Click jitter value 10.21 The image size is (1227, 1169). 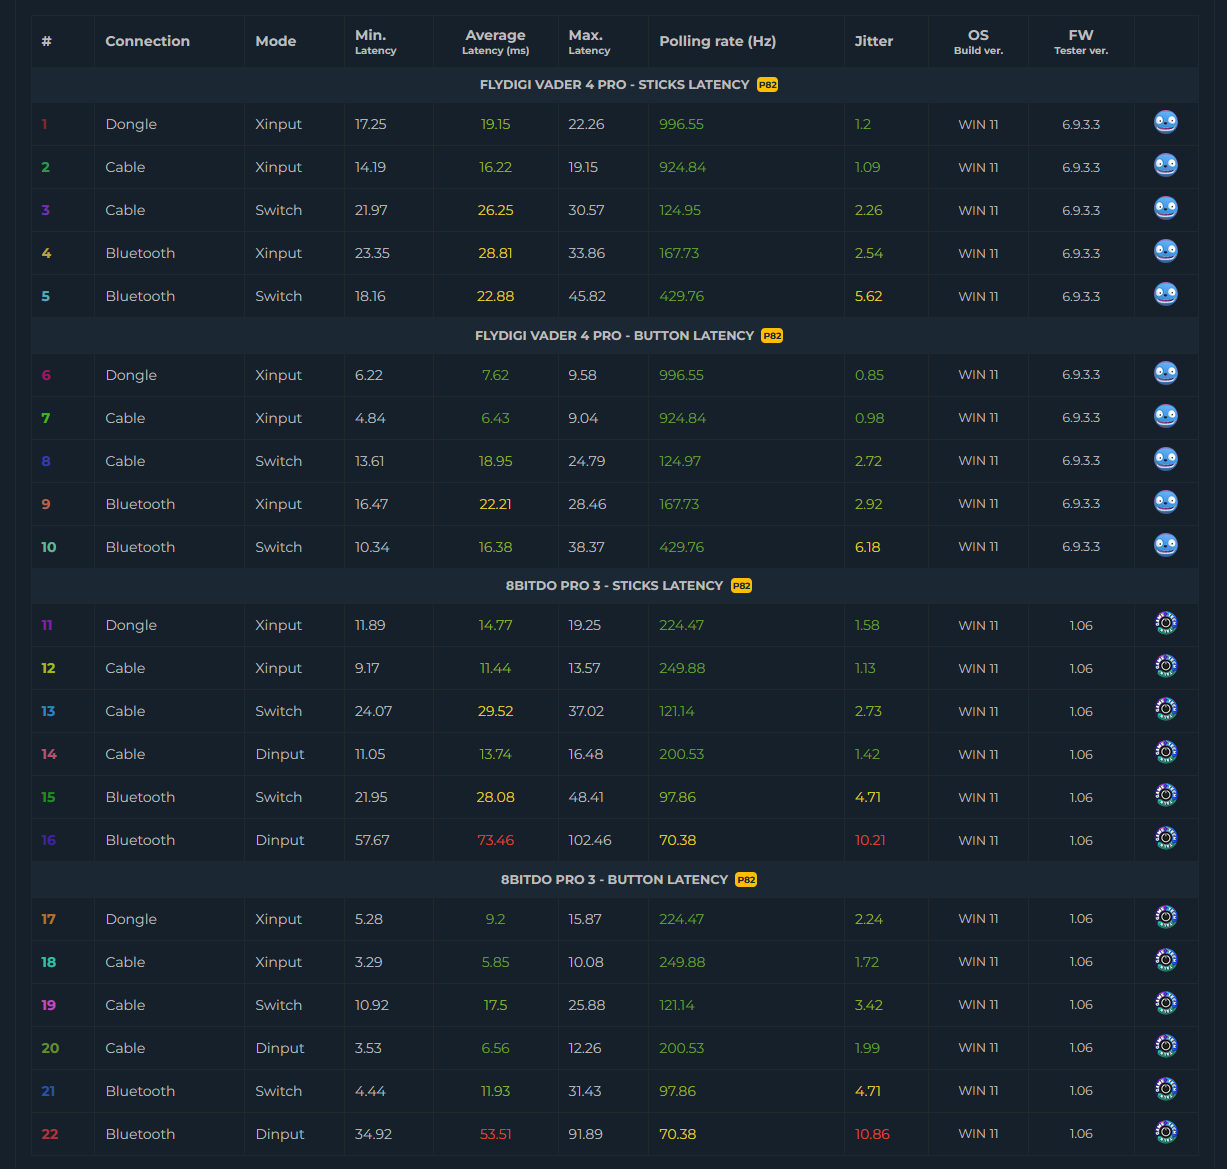click(x=870, y=840)
